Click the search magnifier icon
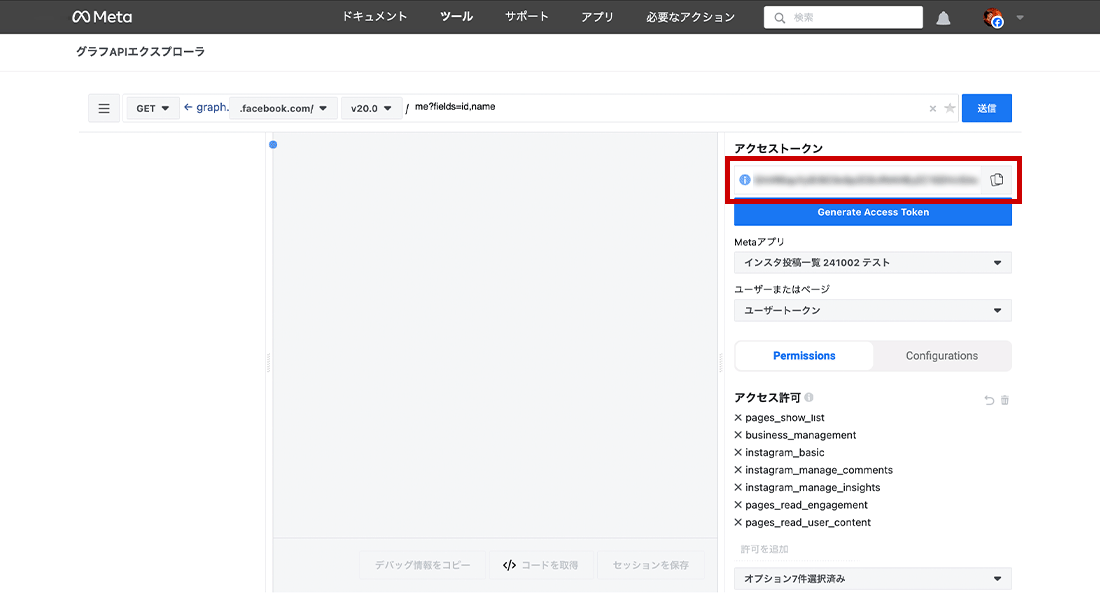This screenshot has width=1100, height=600. pyautogui.click(x=779, y=18)
